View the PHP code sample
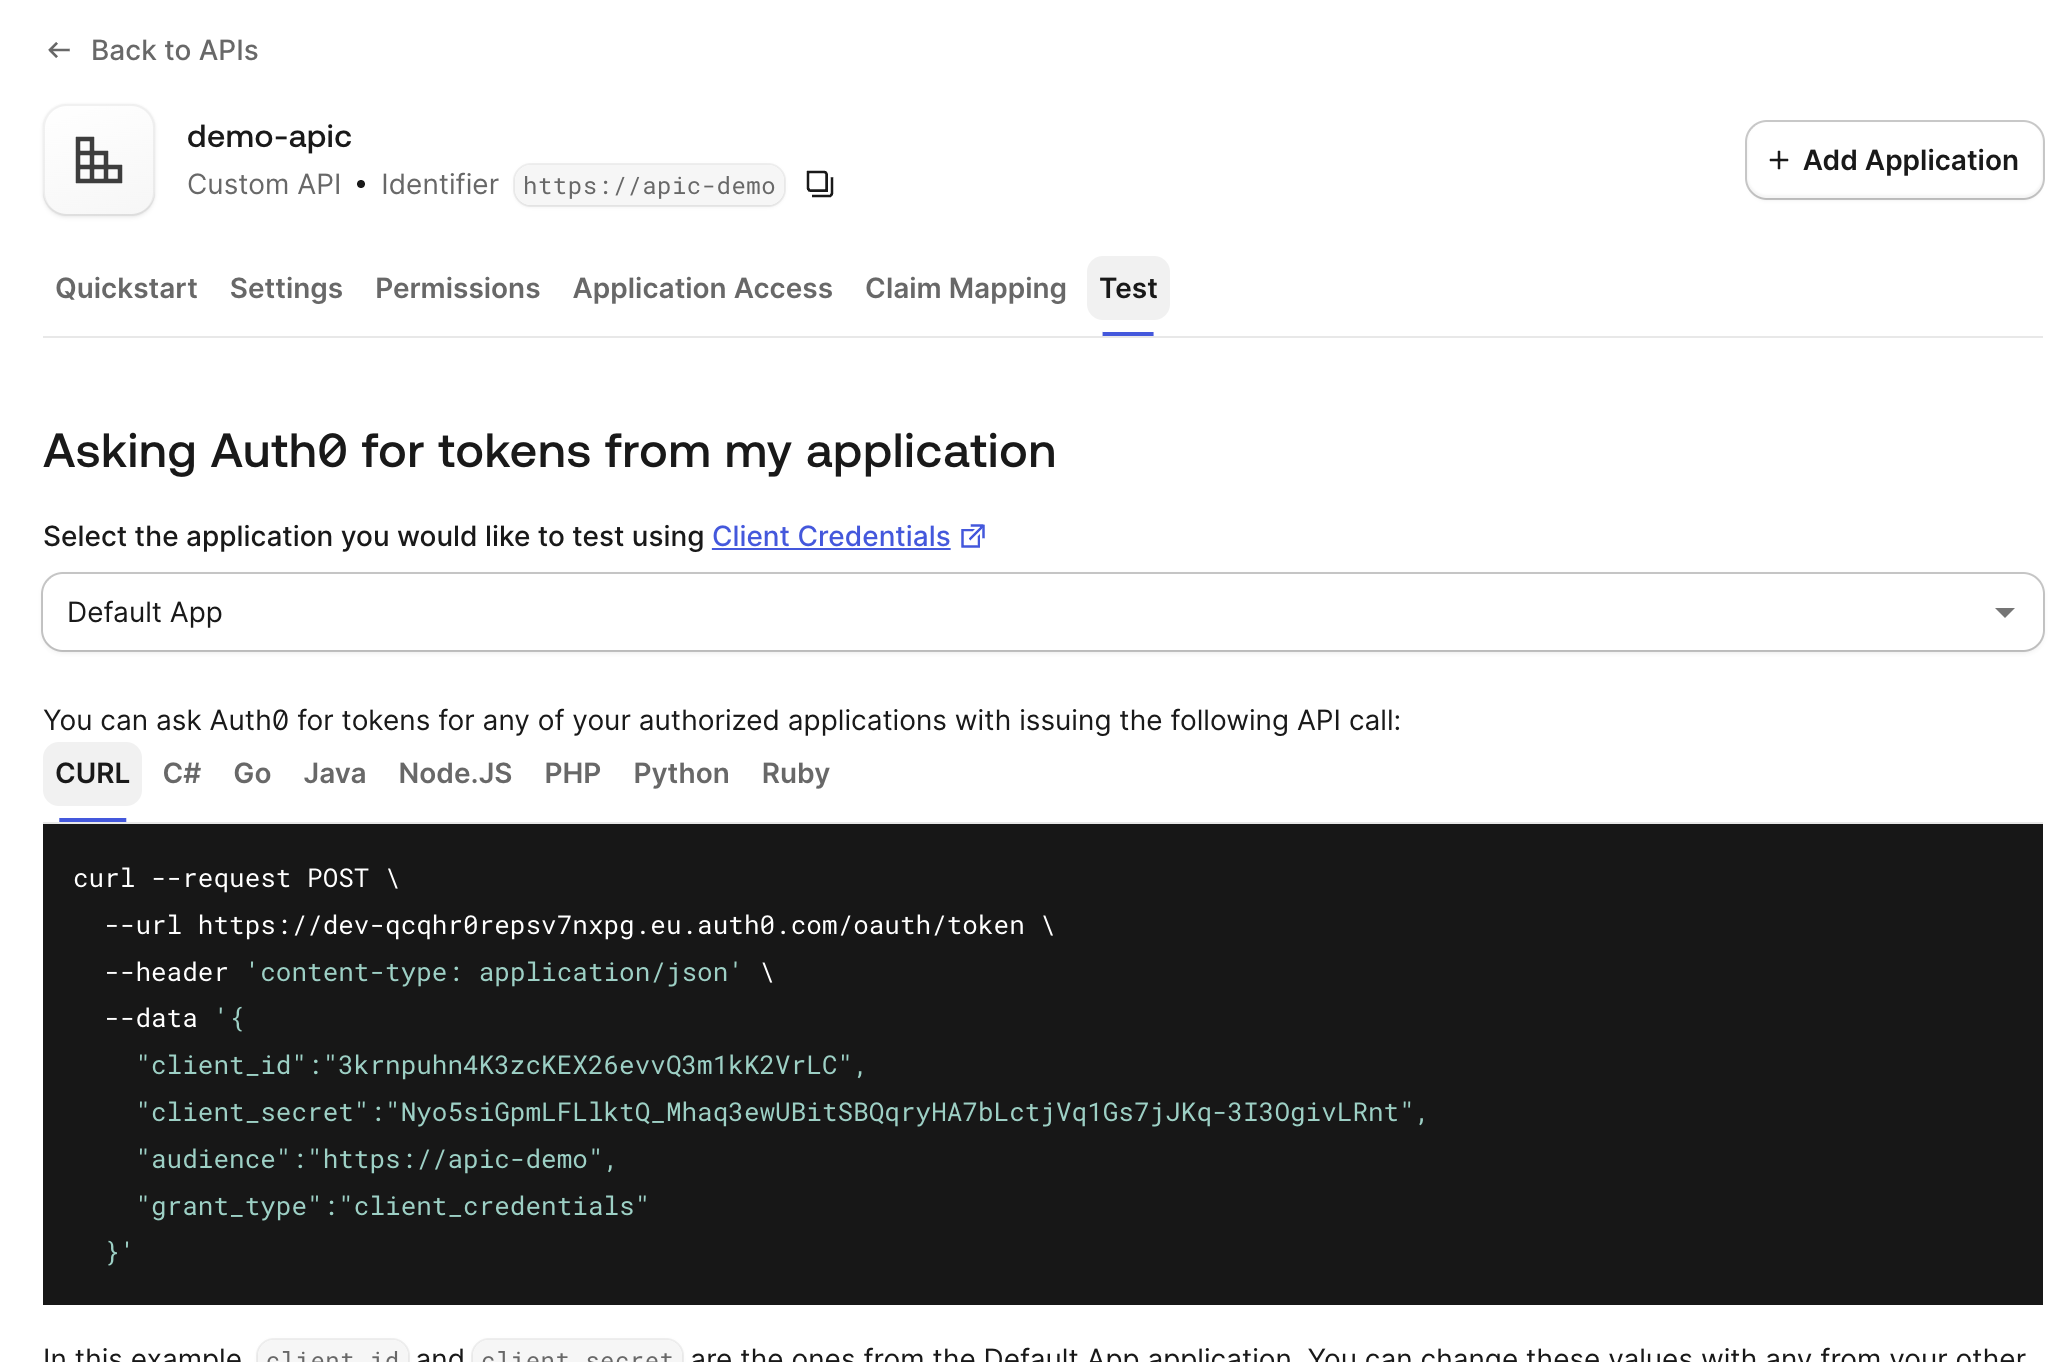2056x1362 pixels. [572, 773]
